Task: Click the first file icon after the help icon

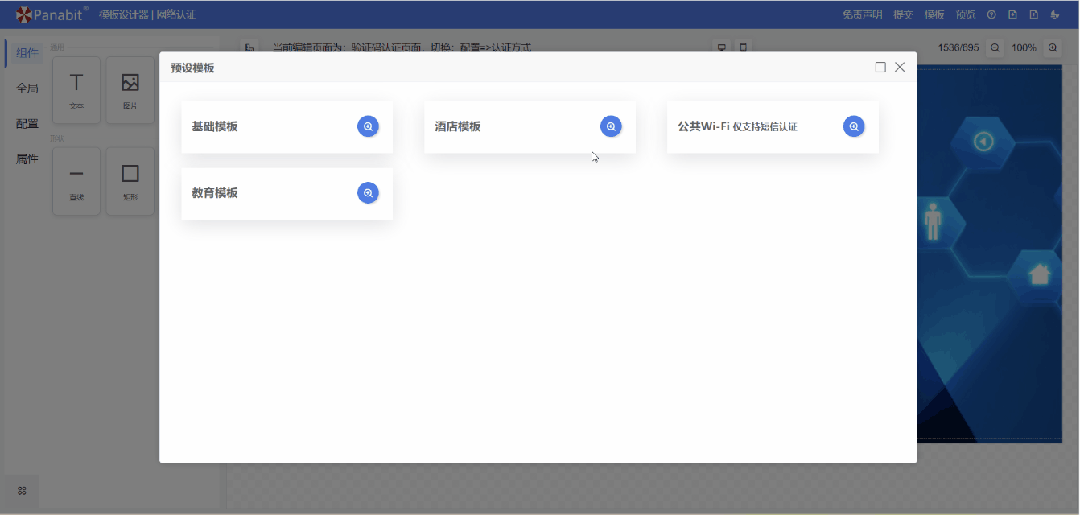Action: [x=1012, y=14]
